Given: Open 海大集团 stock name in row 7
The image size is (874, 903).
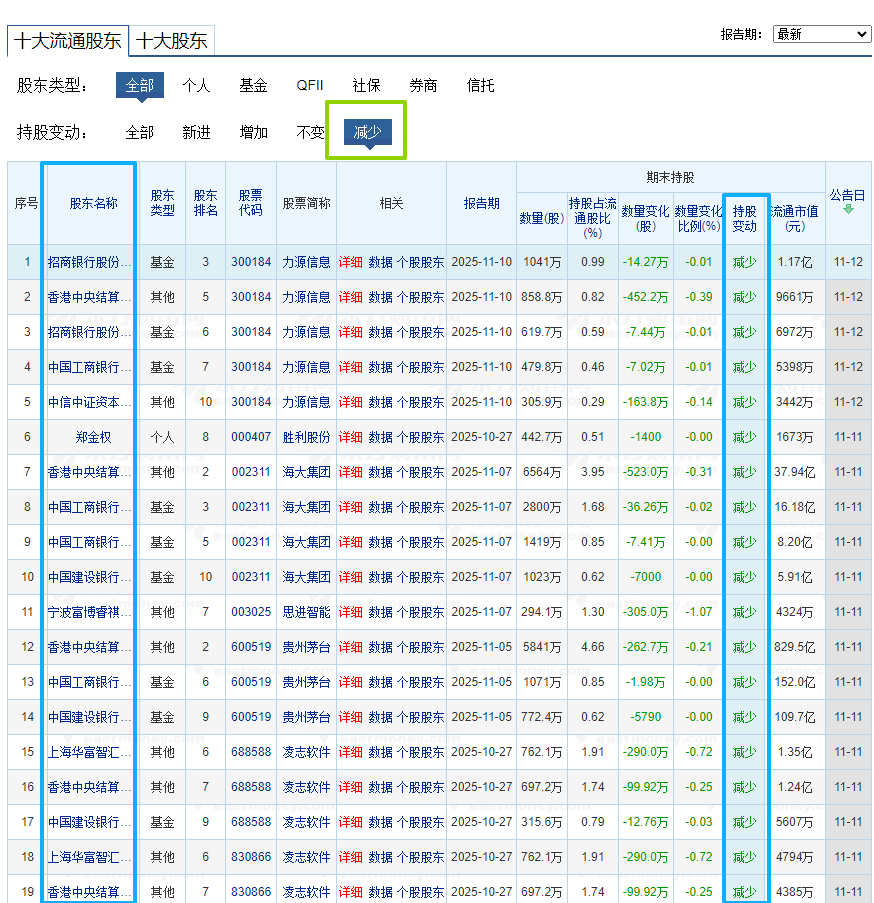Looking at the screenshot, I should tap(306, 473).
